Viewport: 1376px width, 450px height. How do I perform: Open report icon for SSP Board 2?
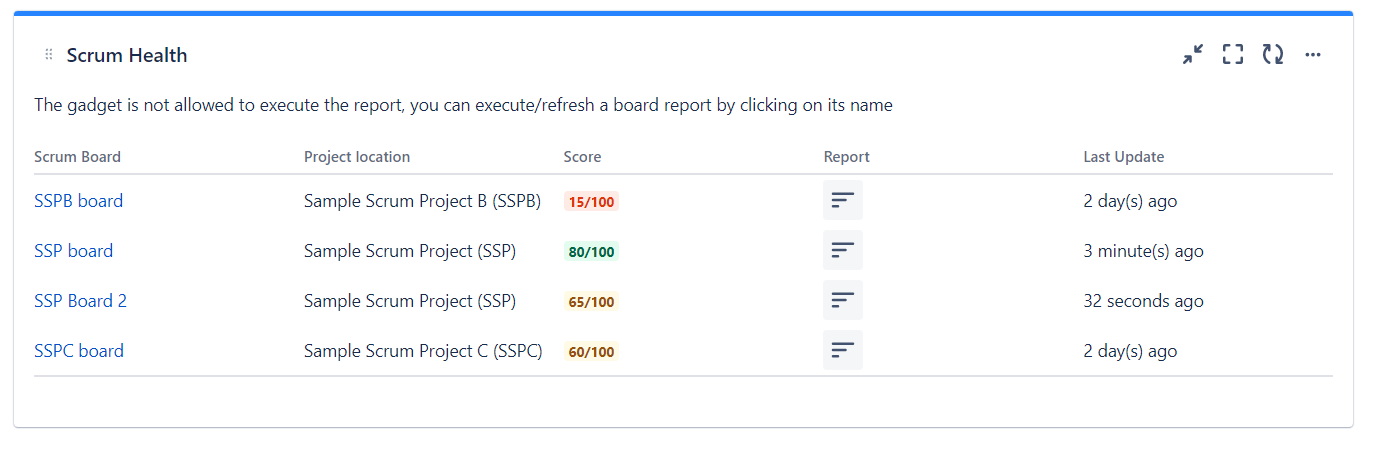843,300
